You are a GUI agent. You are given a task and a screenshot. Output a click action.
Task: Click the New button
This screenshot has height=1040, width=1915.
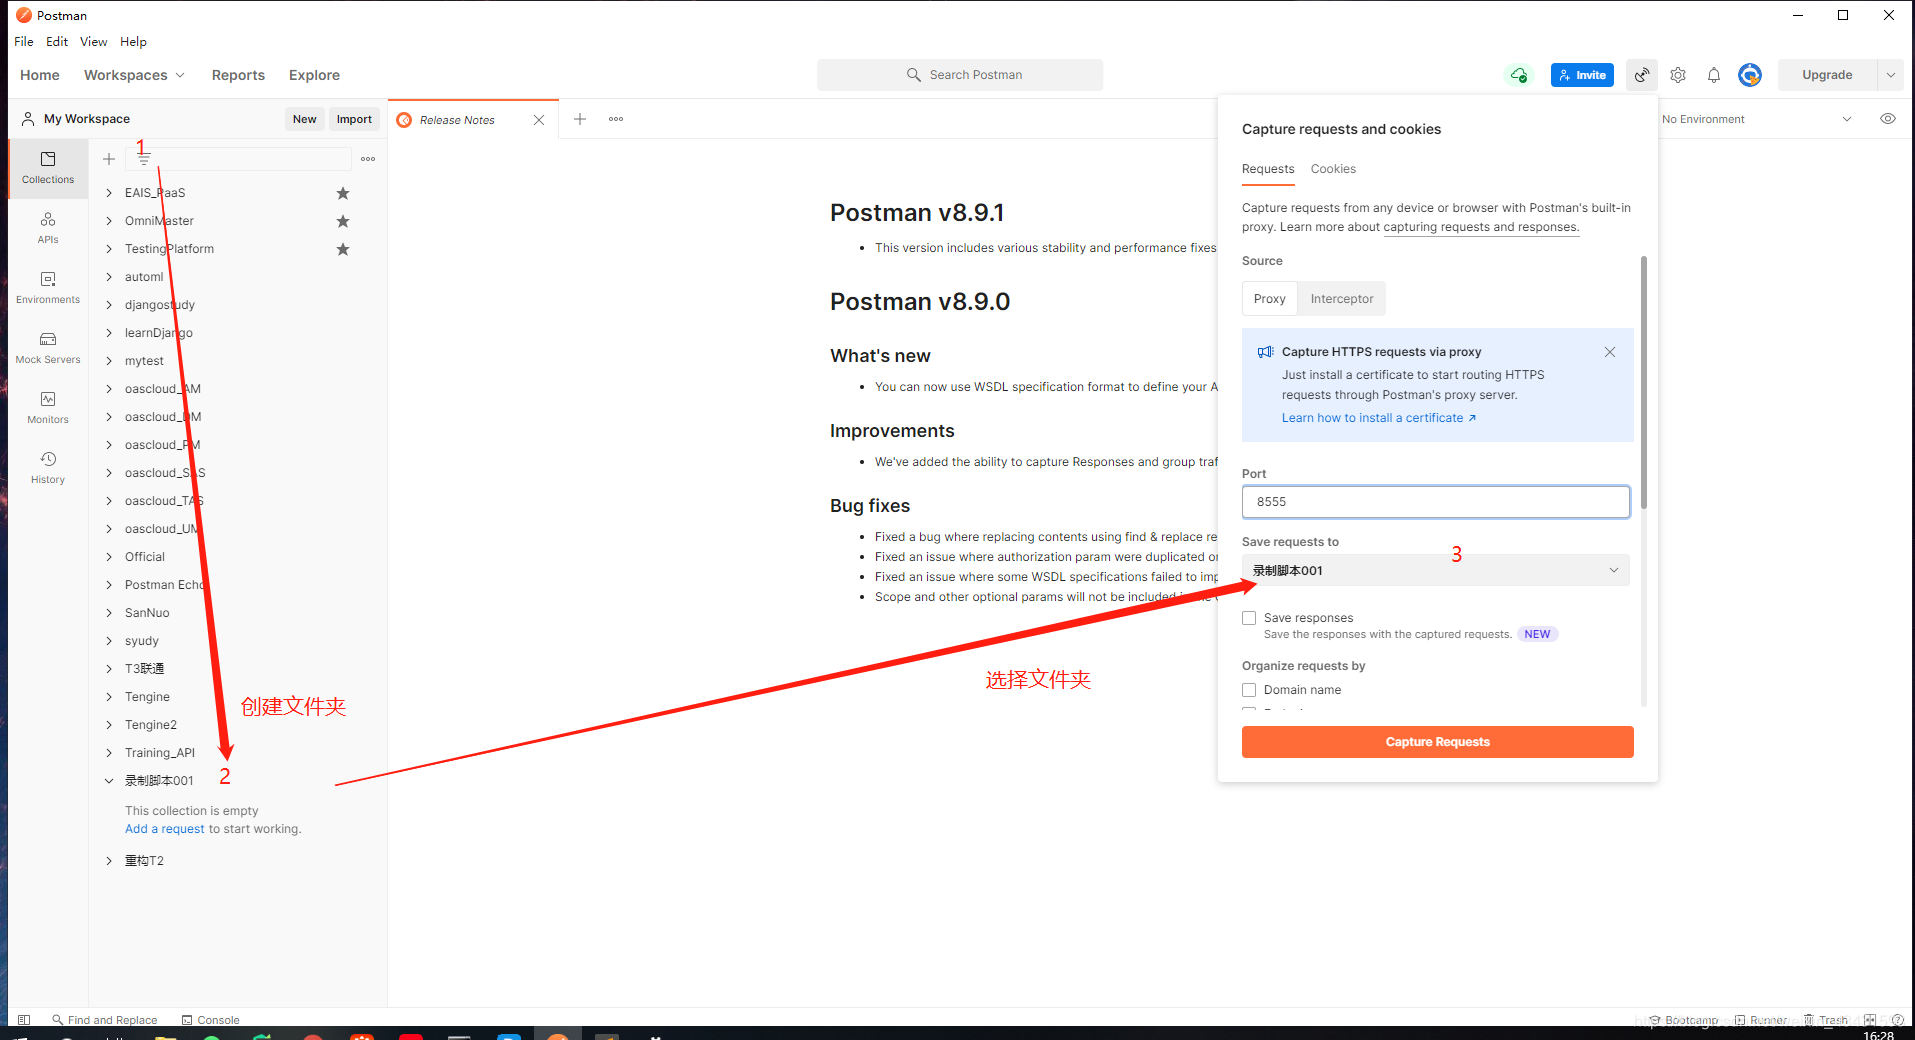coord(304,119)
